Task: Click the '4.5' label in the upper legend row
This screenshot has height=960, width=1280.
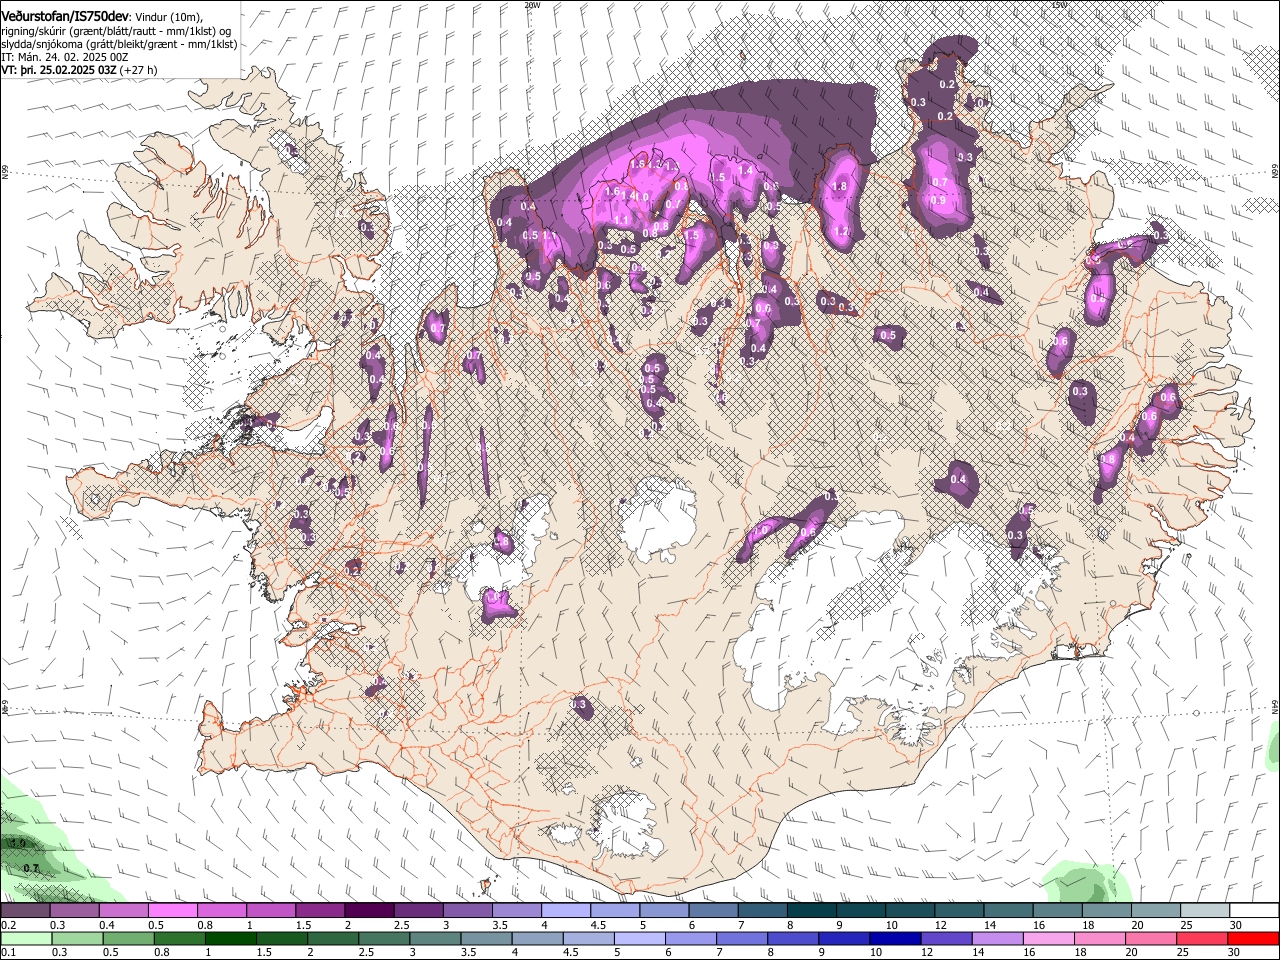Action: point(598,926)
